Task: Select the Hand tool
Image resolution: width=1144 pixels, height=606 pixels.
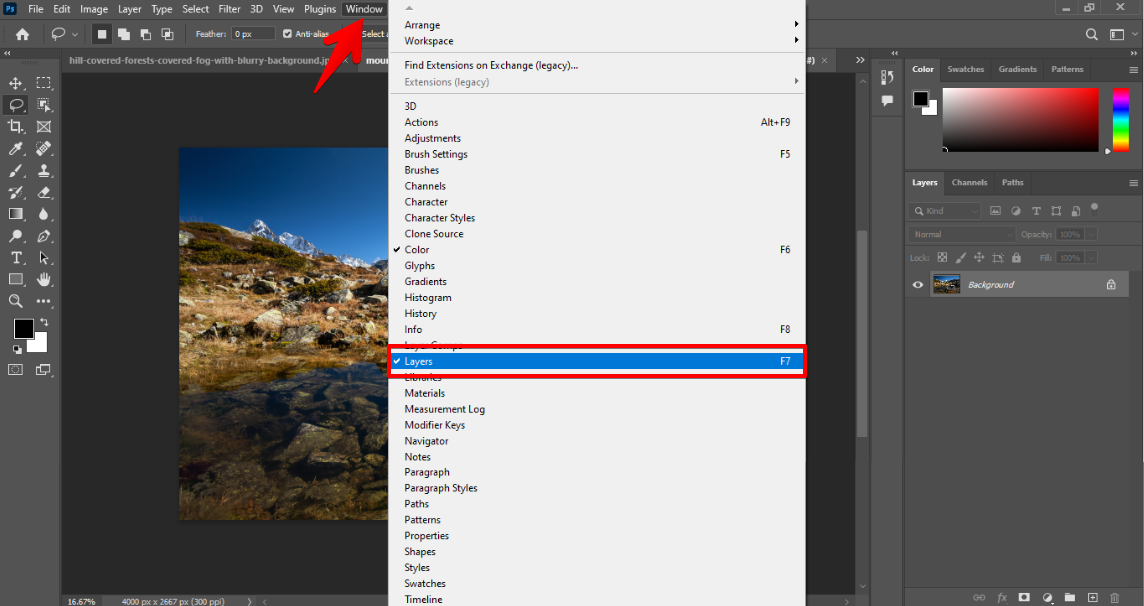Action: tap(44, 279)
